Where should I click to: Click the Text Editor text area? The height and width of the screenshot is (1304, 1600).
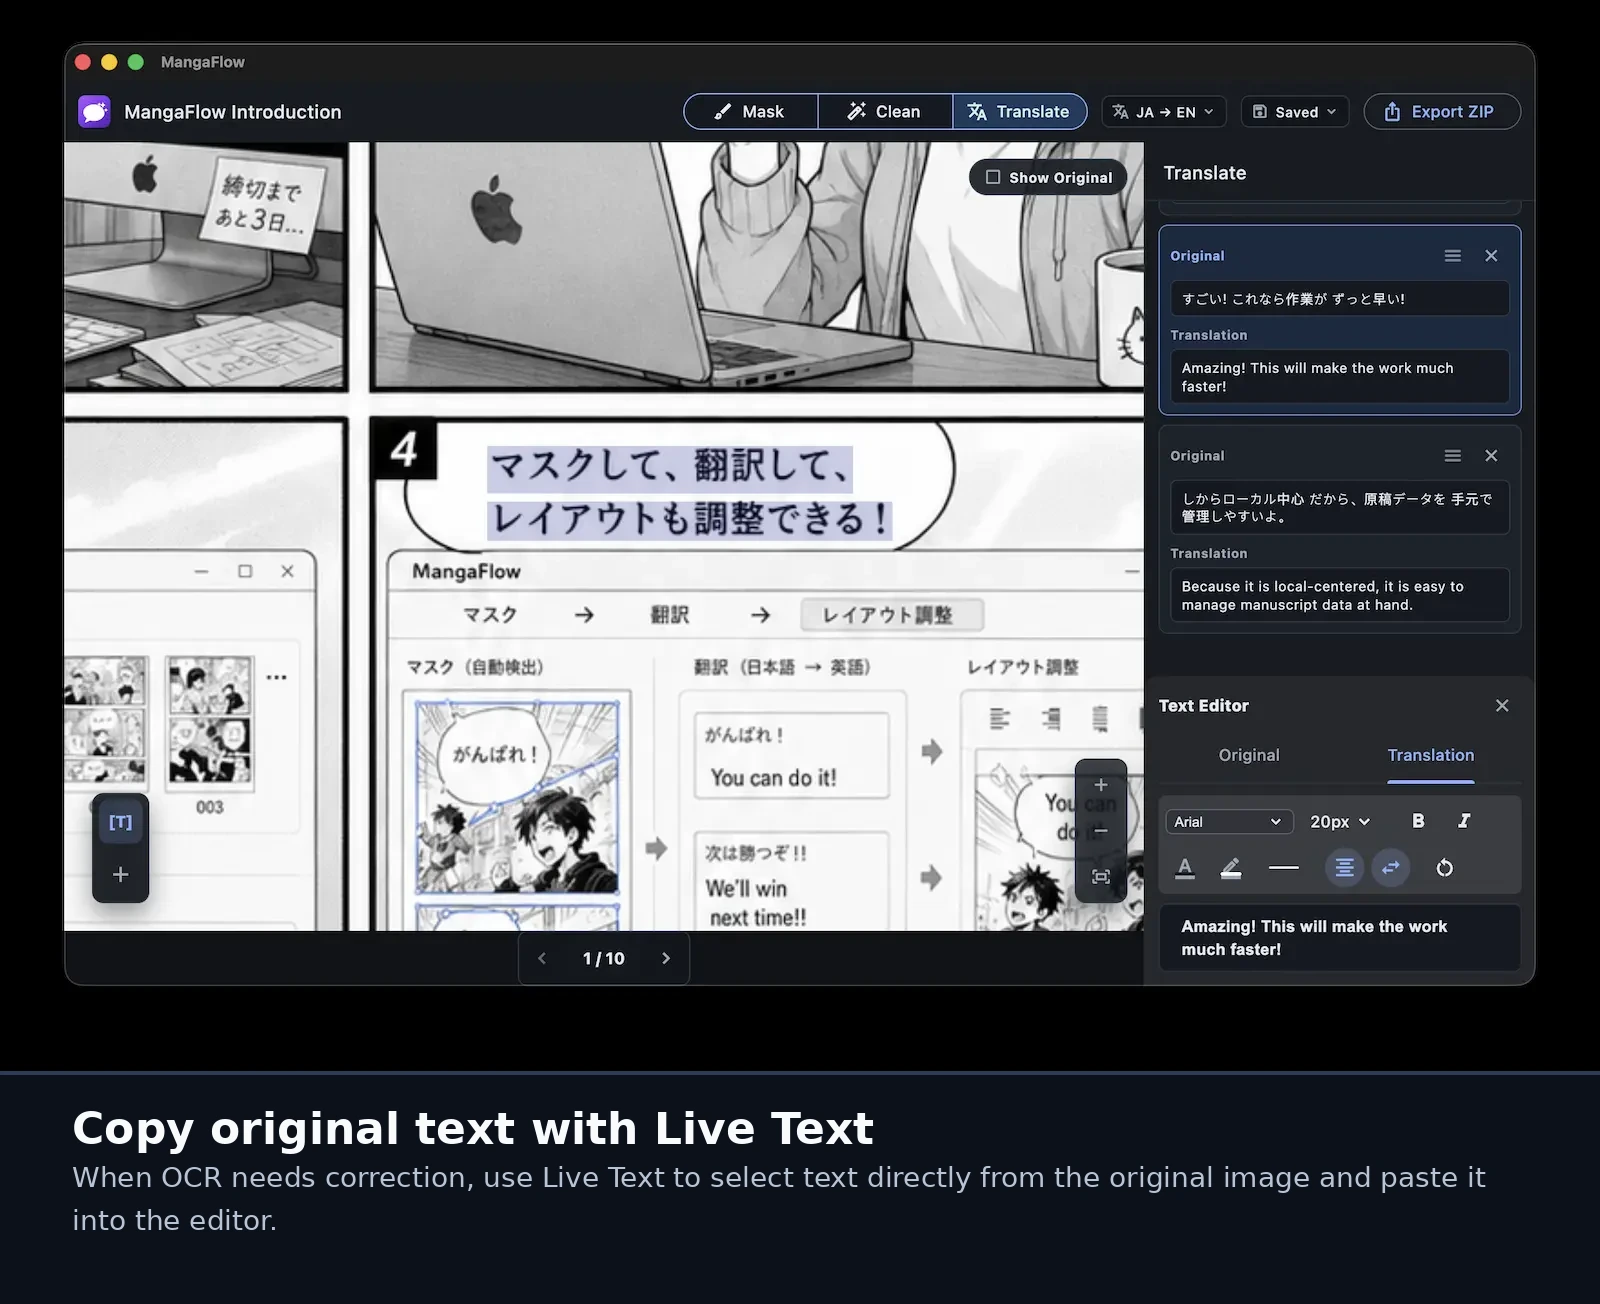click(1340, 938)
